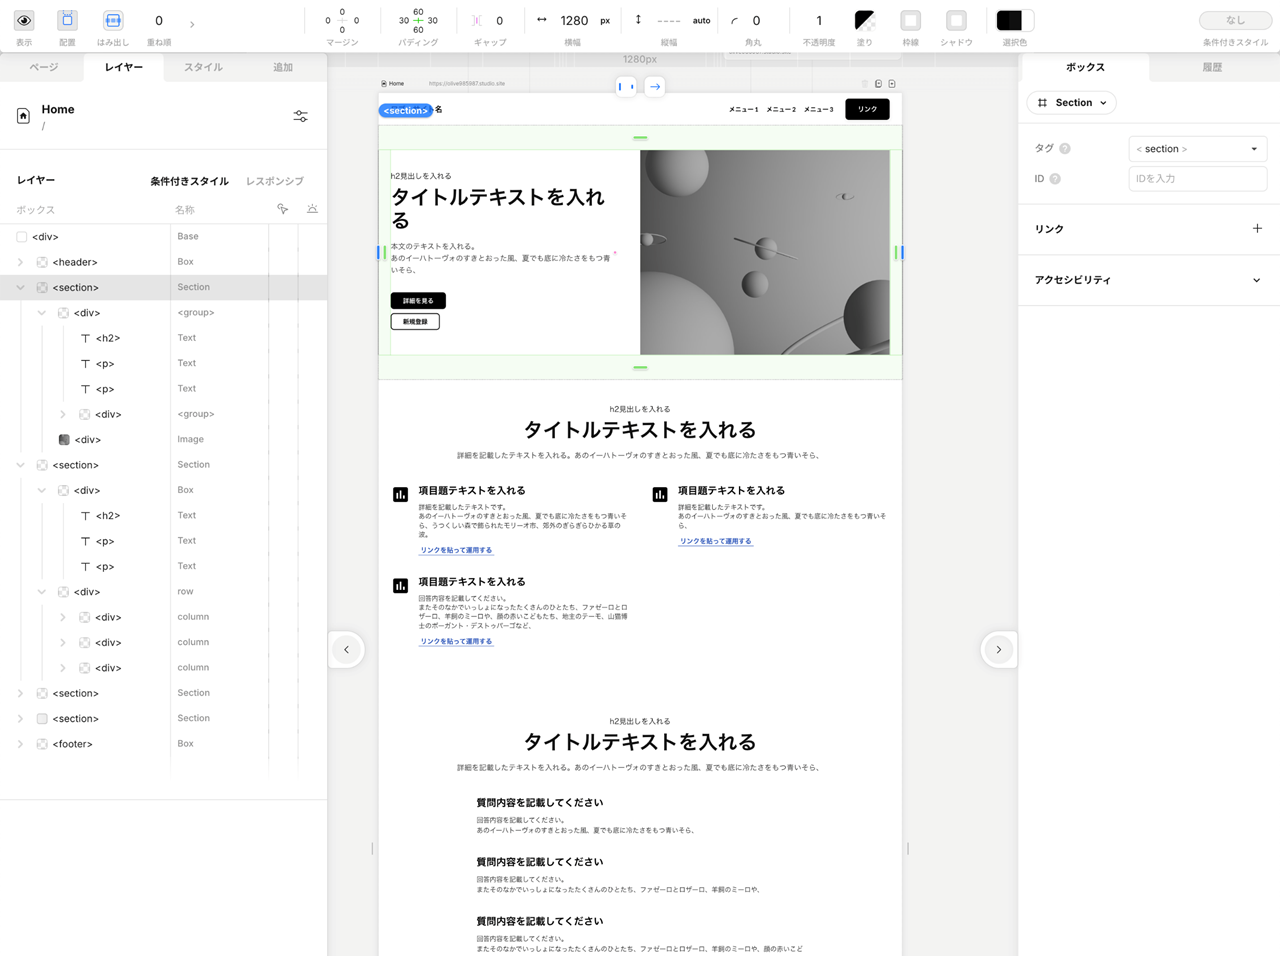Click the 縦幅 vertical arrows icon

click(x=638, y=19)
